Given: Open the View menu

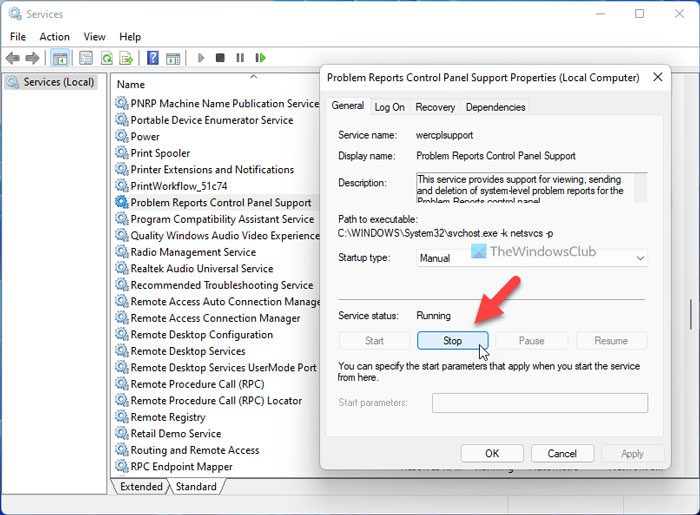Looking at the screenshot, I should pyautogui.click(x=95, y=37).
